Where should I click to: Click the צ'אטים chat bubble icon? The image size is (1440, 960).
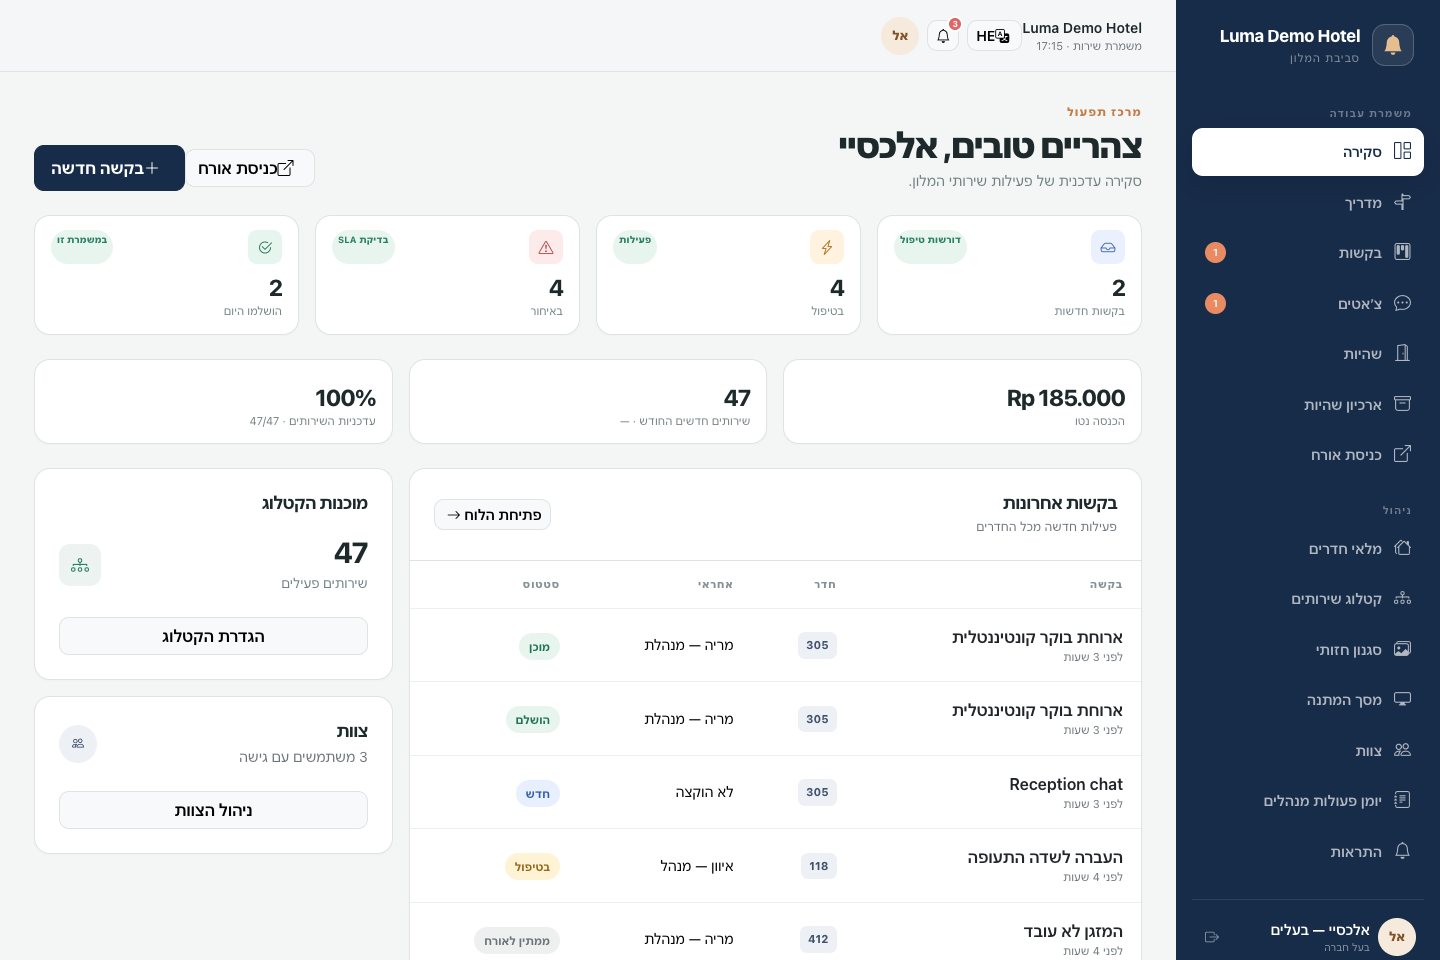[x=1402, y=303]
